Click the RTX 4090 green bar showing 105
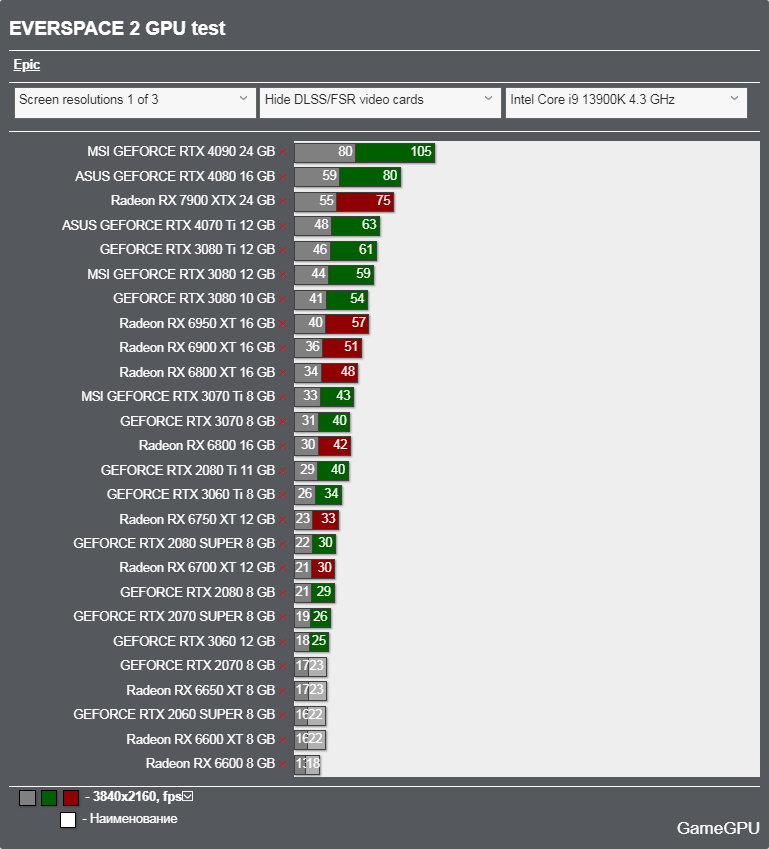769x849 pixels. (395, 152)
